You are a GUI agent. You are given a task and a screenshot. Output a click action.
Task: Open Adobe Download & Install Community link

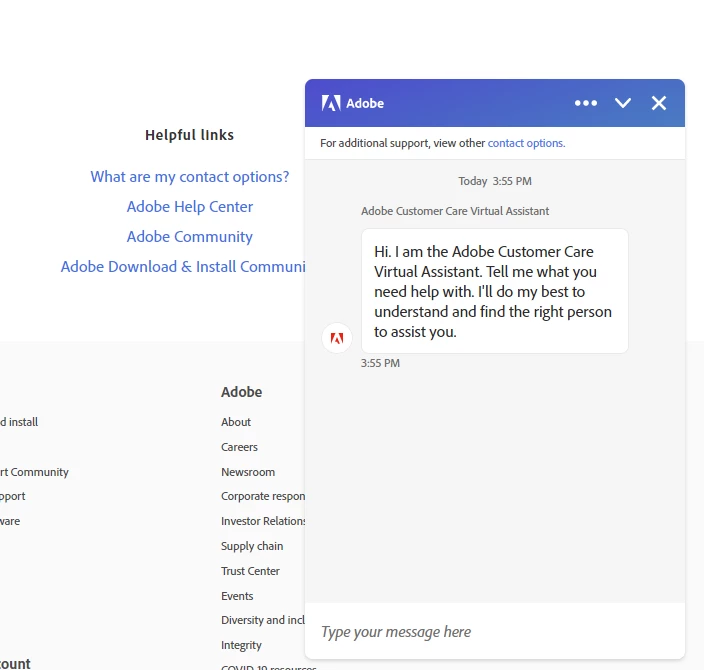[183, 267]
